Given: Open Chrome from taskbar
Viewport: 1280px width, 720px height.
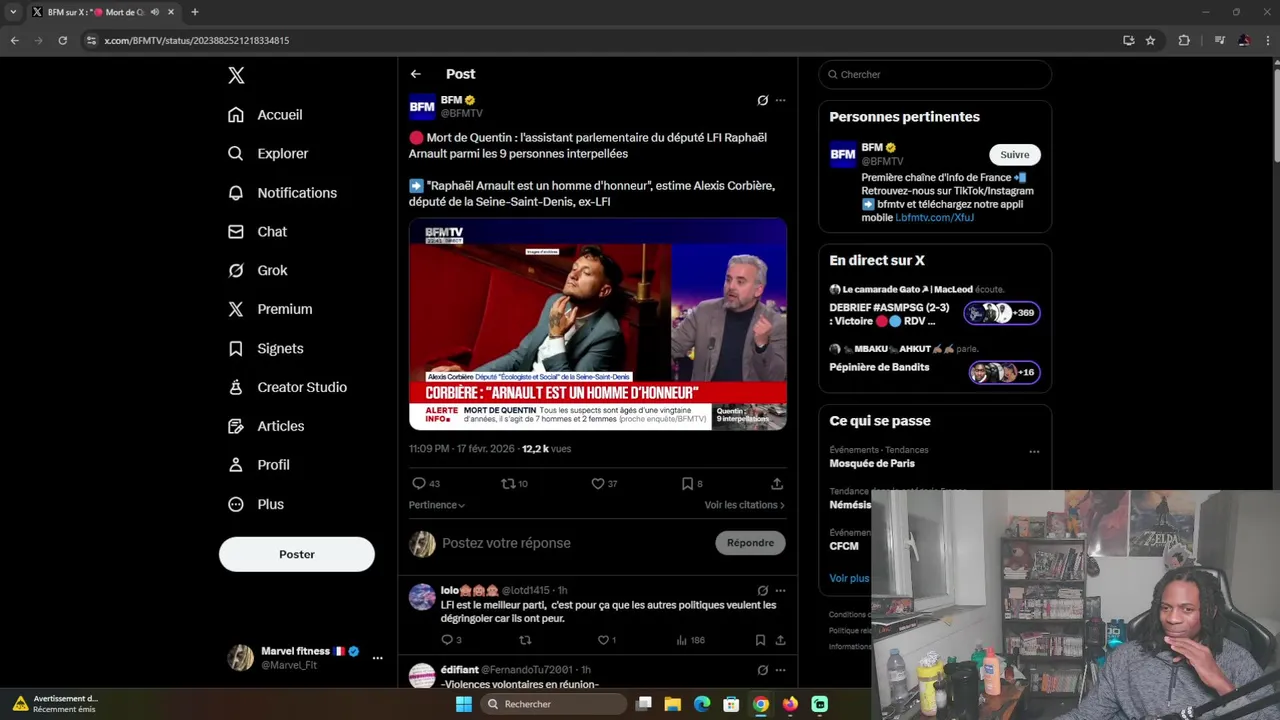Looking at the screenshot, I should click(761, 704).
